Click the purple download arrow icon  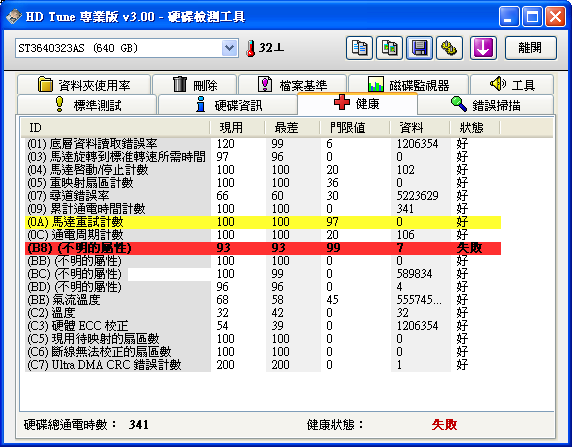483,48
